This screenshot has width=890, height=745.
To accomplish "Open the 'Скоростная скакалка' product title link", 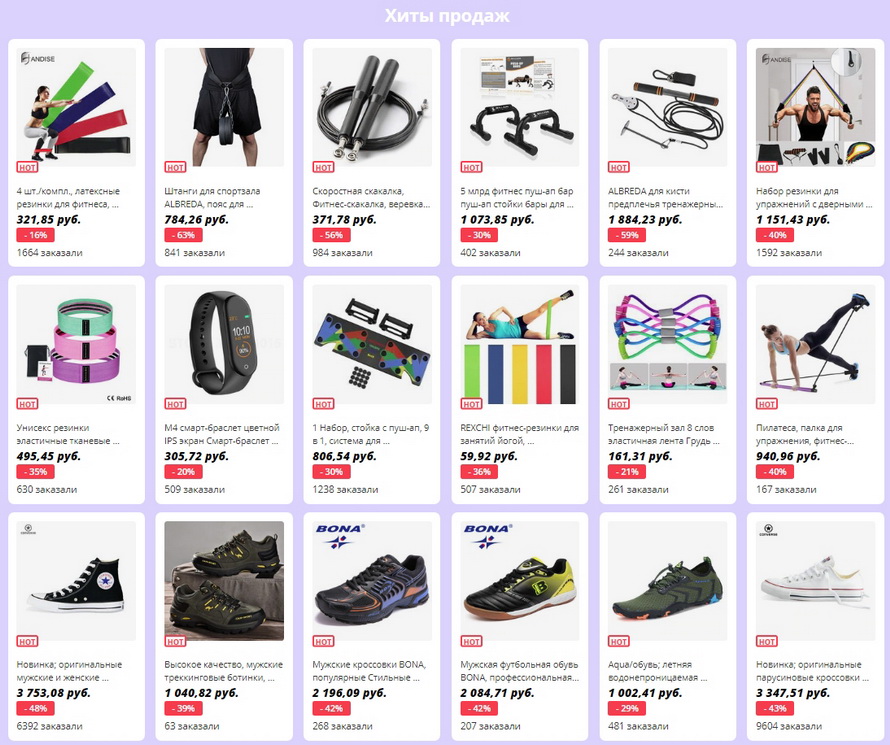I will [371, 197].
